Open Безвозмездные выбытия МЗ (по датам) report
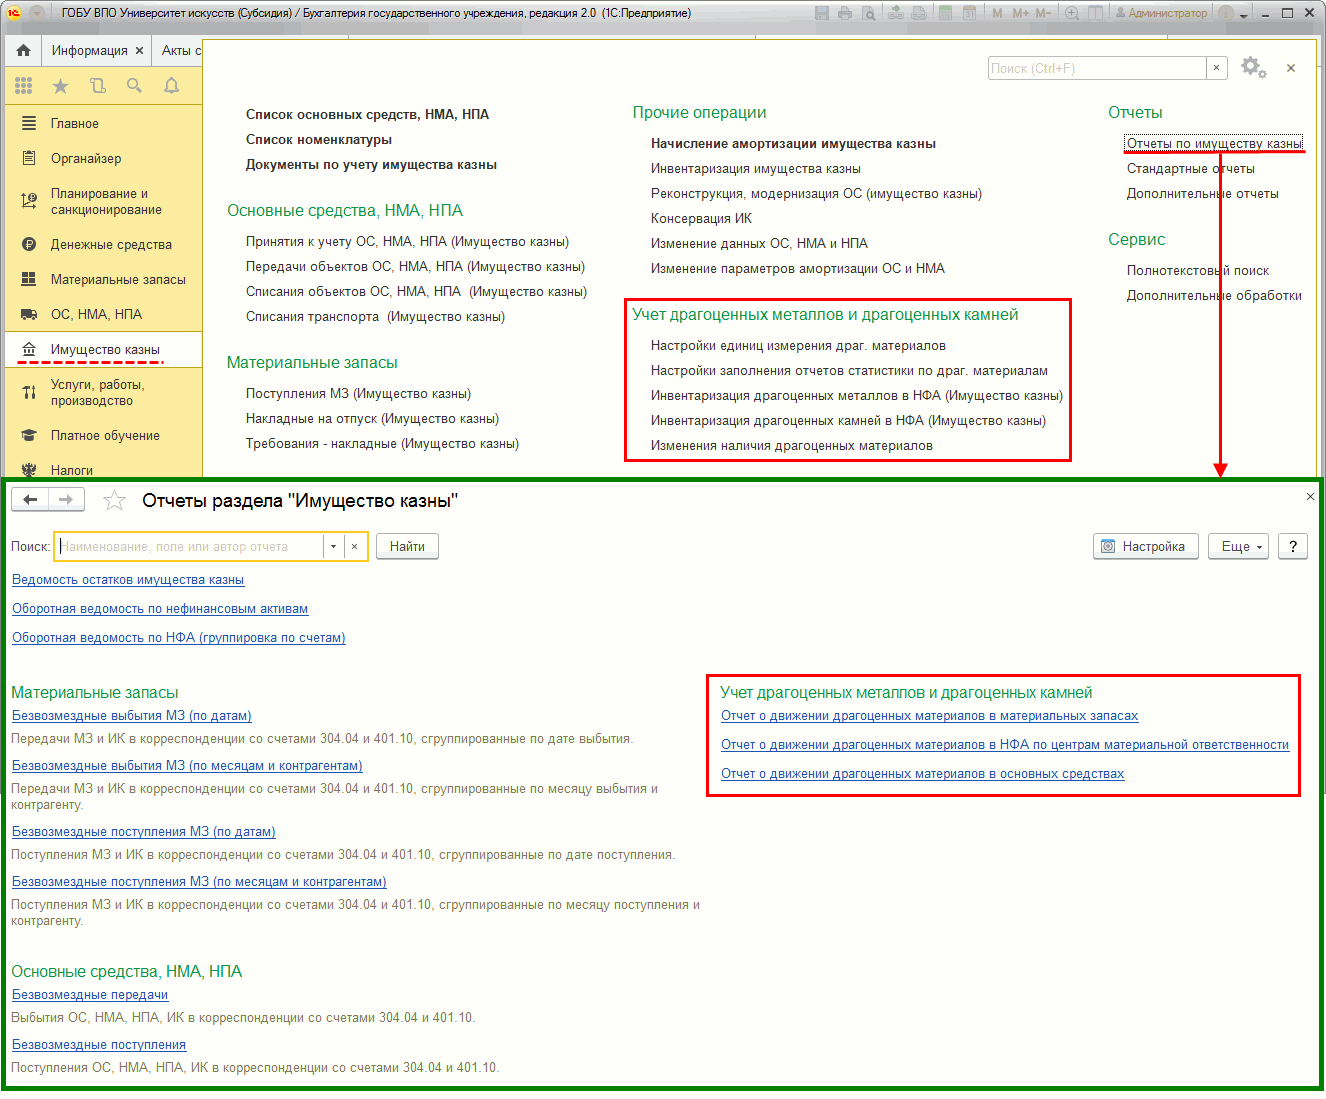 pos(132,716)
